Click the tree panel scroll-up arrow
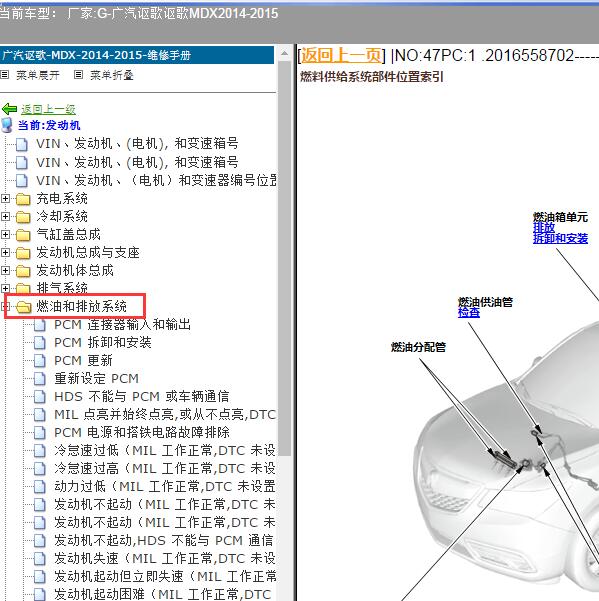 284,54
